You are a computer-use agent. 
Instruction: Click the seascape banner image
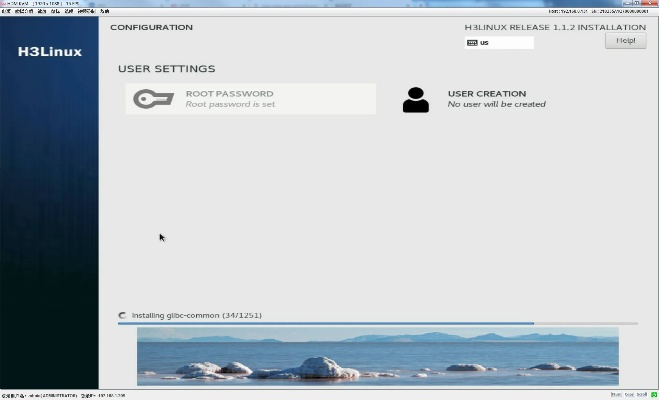pos(377,356)
